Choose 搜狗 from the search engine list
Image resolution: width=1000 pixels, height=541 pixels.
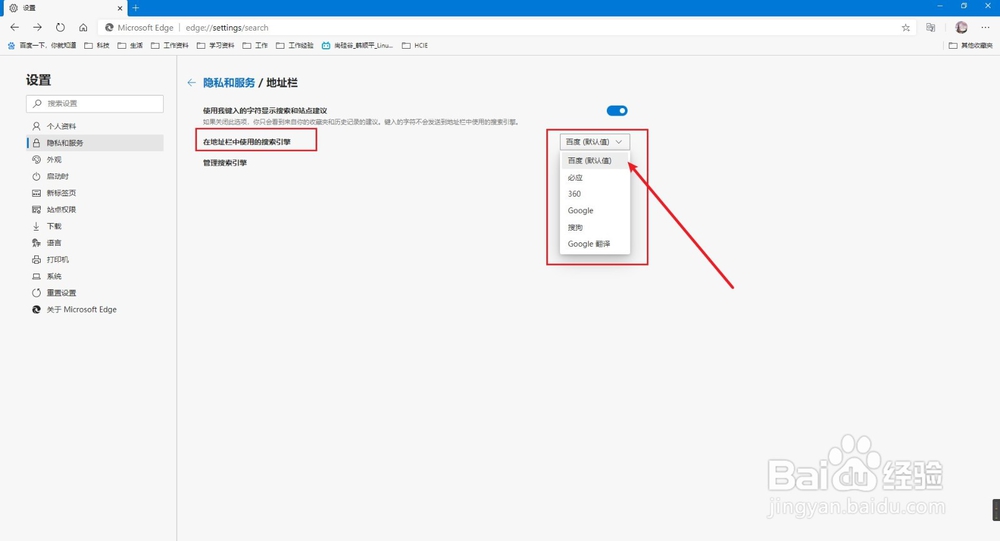(x=594, y=227)
